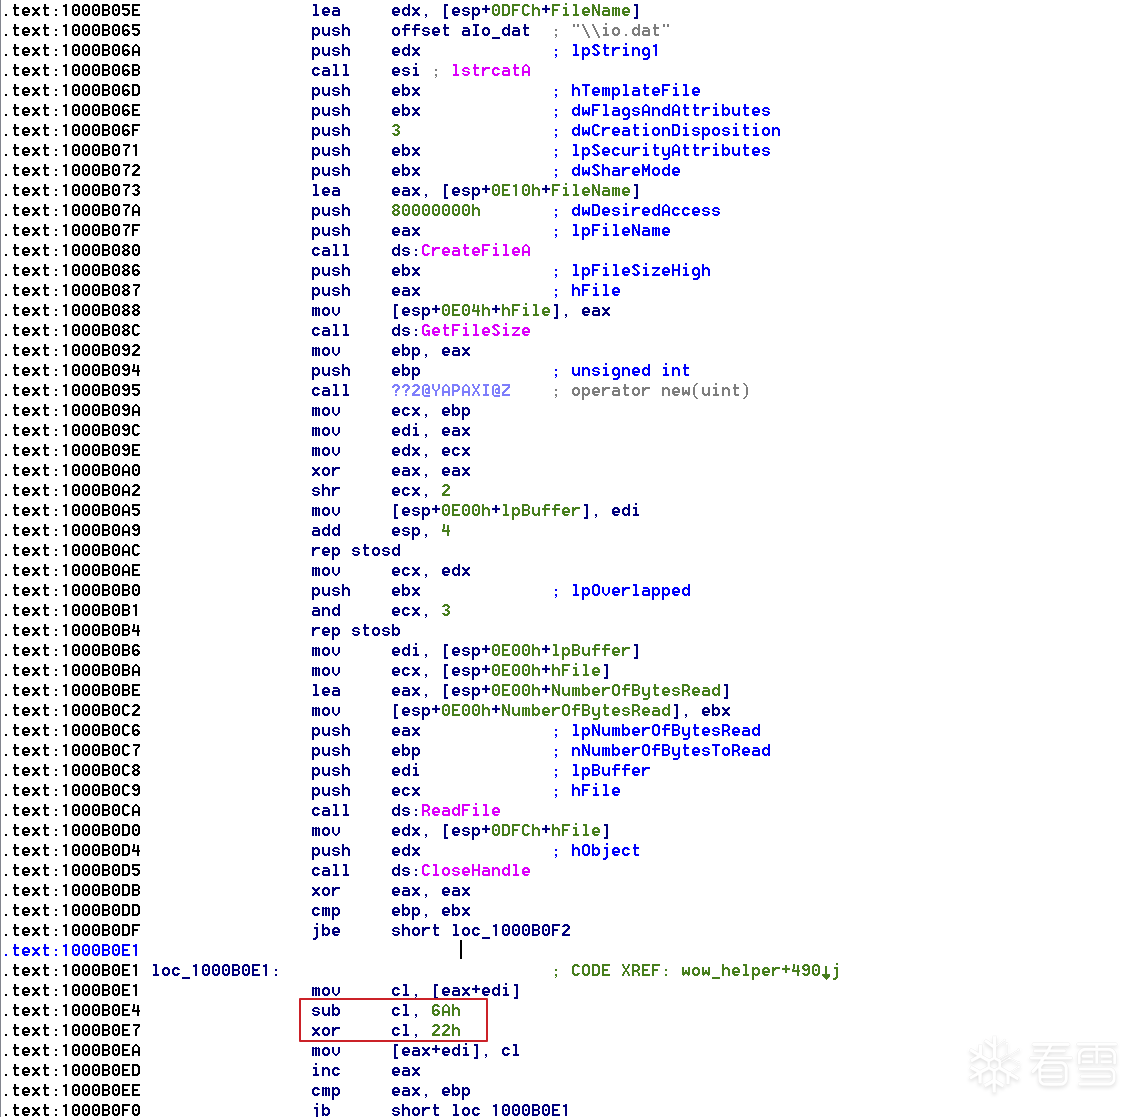Select the cmp ebp, ebx instruction
The image size is (1139, 1117).
pos(391,911)
